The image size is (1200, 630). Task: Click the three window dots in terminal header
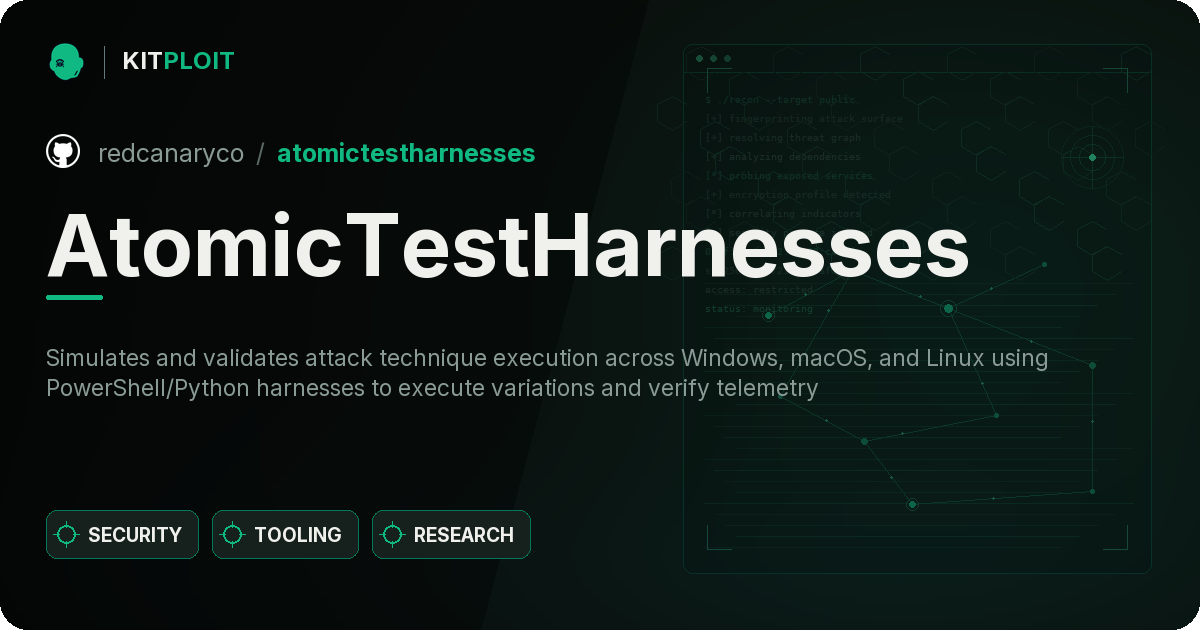pos(713,59)
